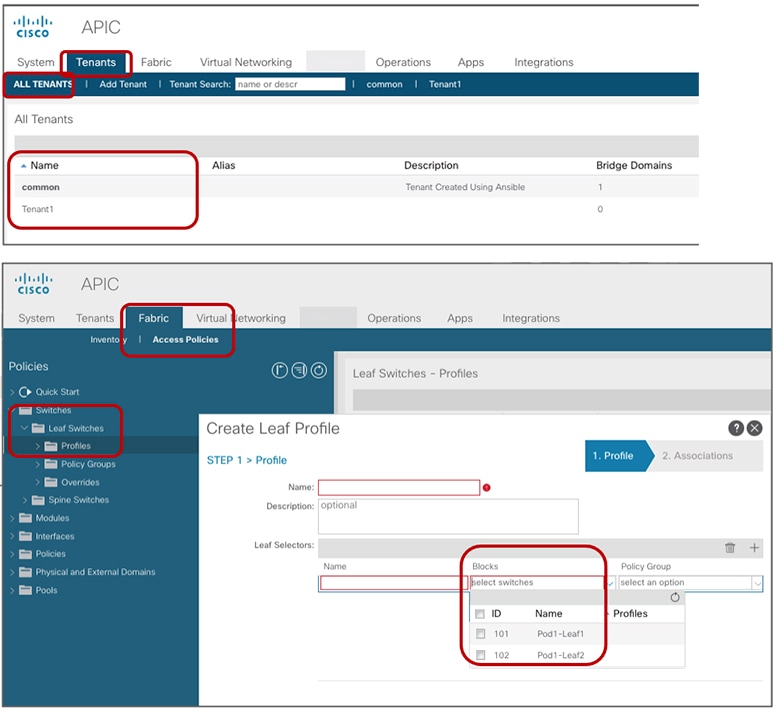
Task: Click the help question mark icon
Action: point(736,428)
